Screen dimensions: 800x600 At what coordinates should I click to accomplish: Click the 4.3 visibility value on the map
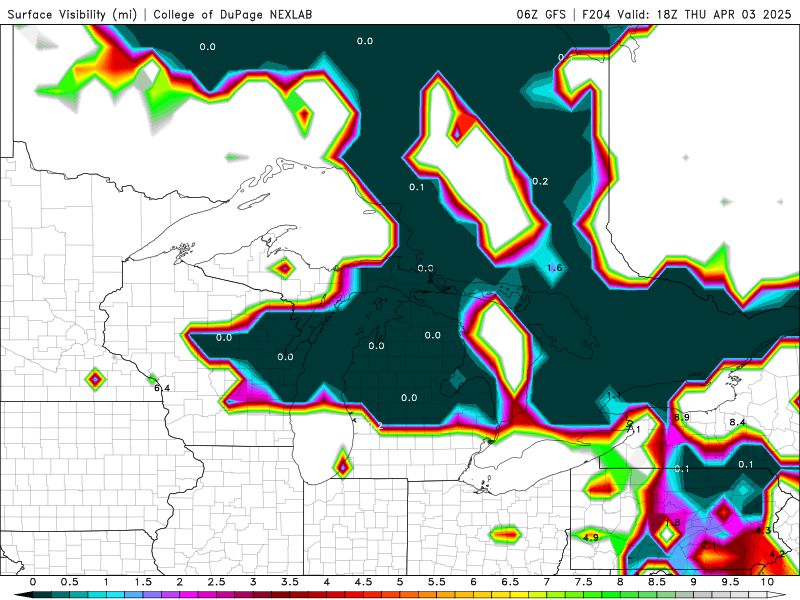(x=763, y=531)
